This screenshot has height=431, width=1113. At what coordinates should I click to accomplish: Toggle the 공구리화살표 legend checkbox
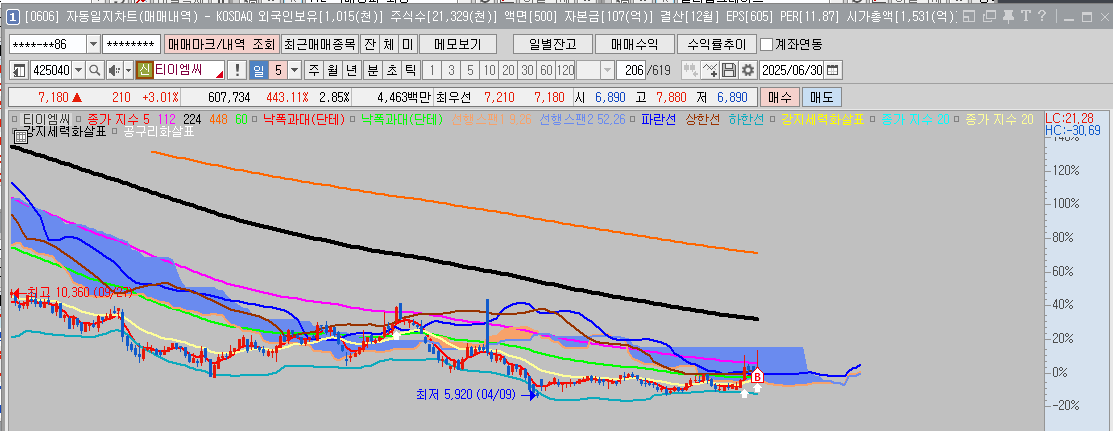click(116, 131)
